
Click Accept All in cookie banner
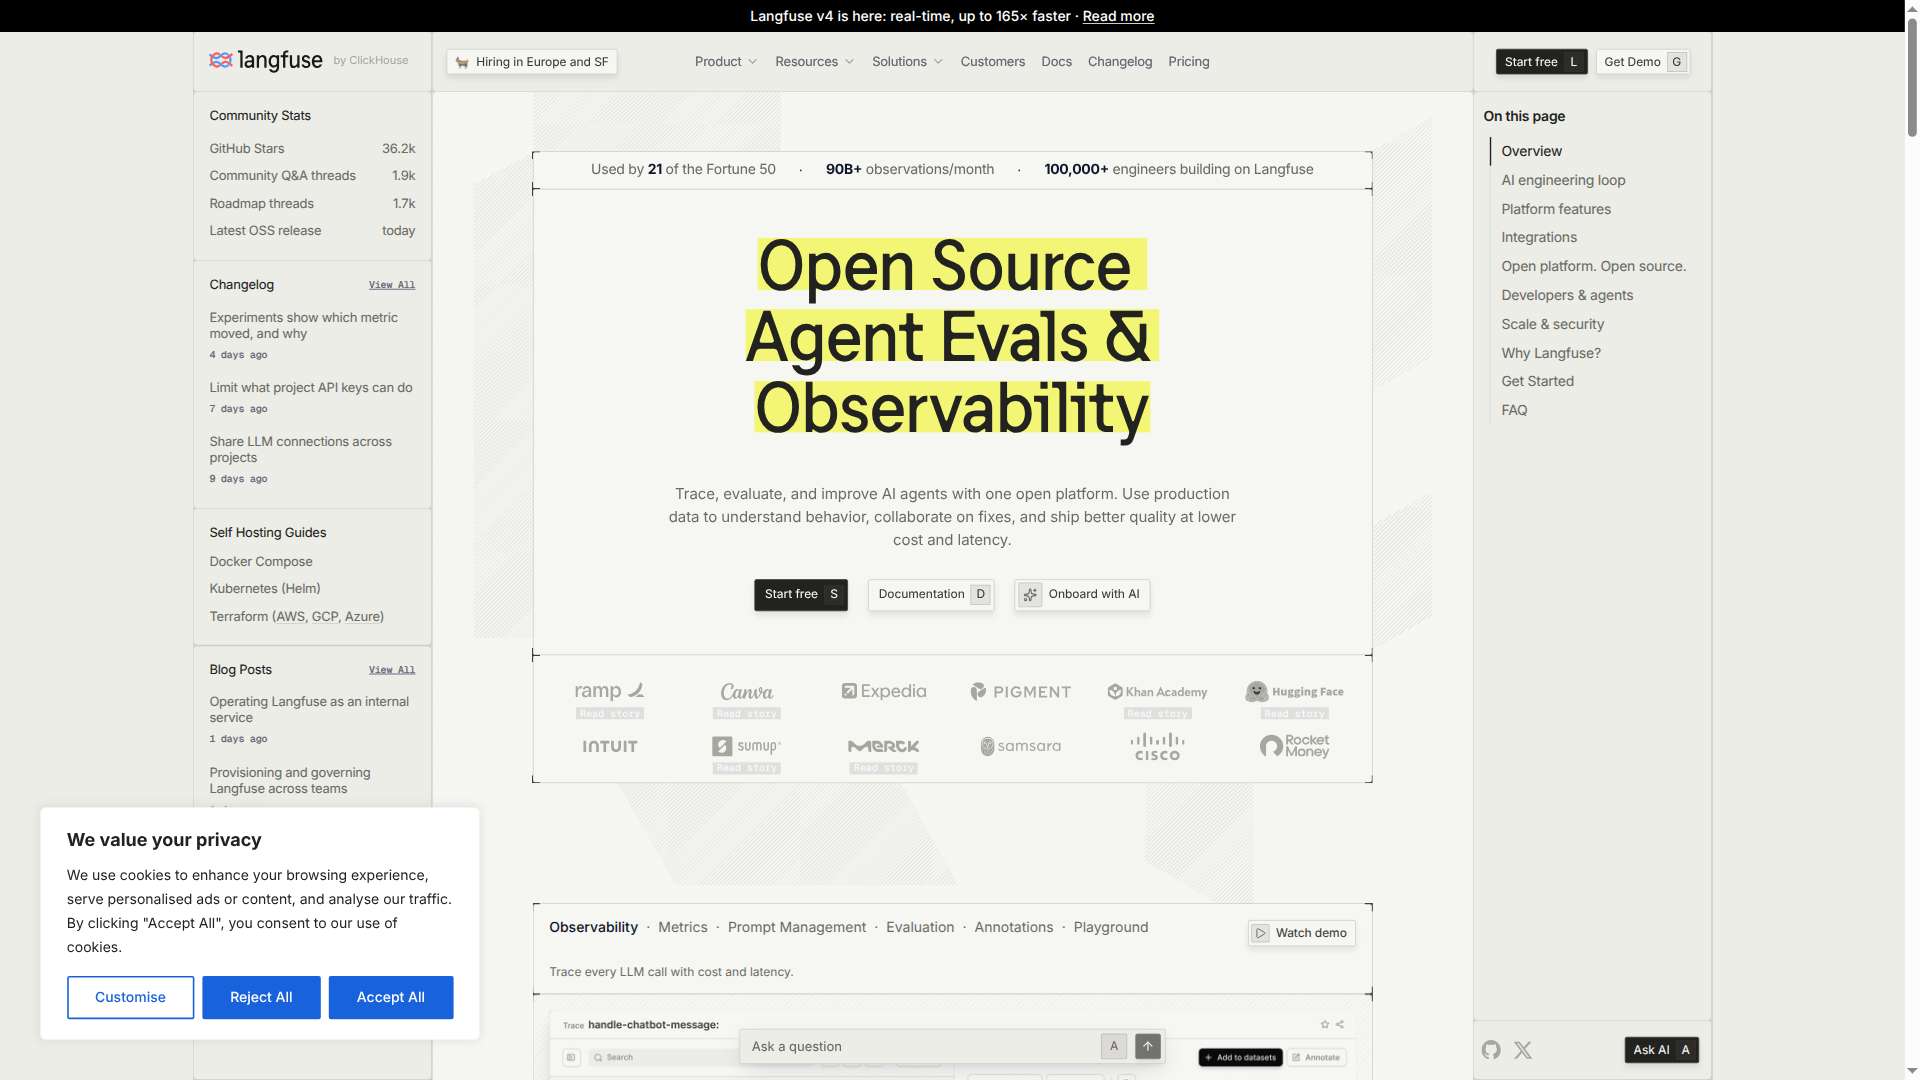tap(391, 997)
